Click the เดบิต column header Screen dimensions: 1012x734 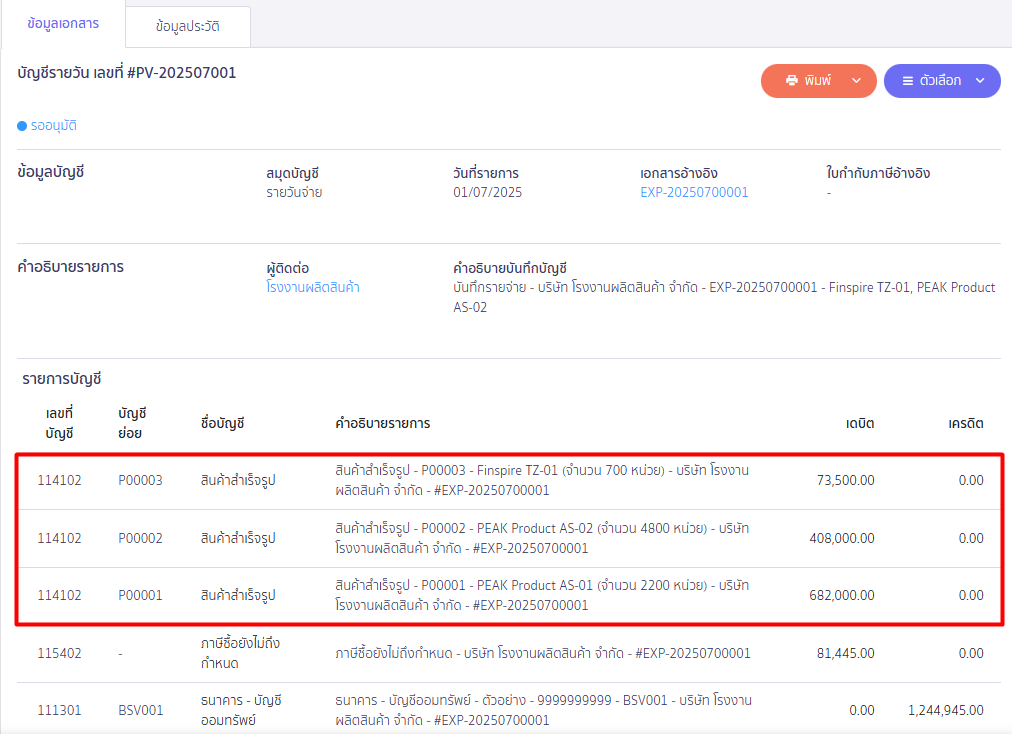(859, 423)
